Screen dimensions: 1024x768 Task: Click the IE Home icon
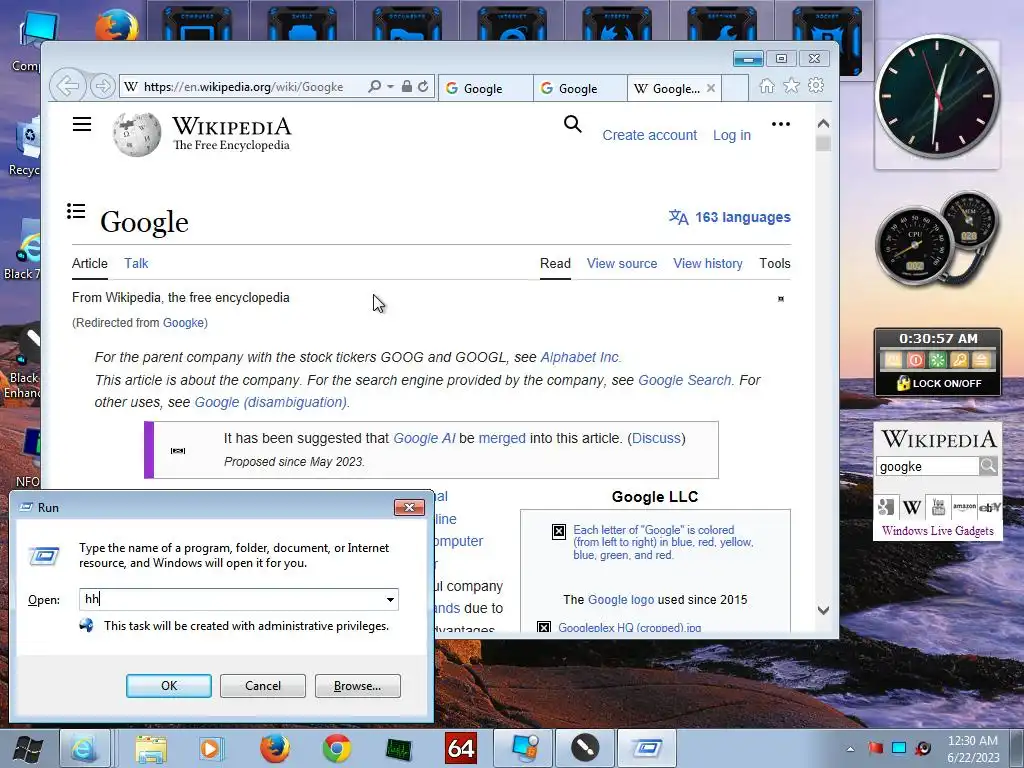pyautogui.click(x=767, y=86)
